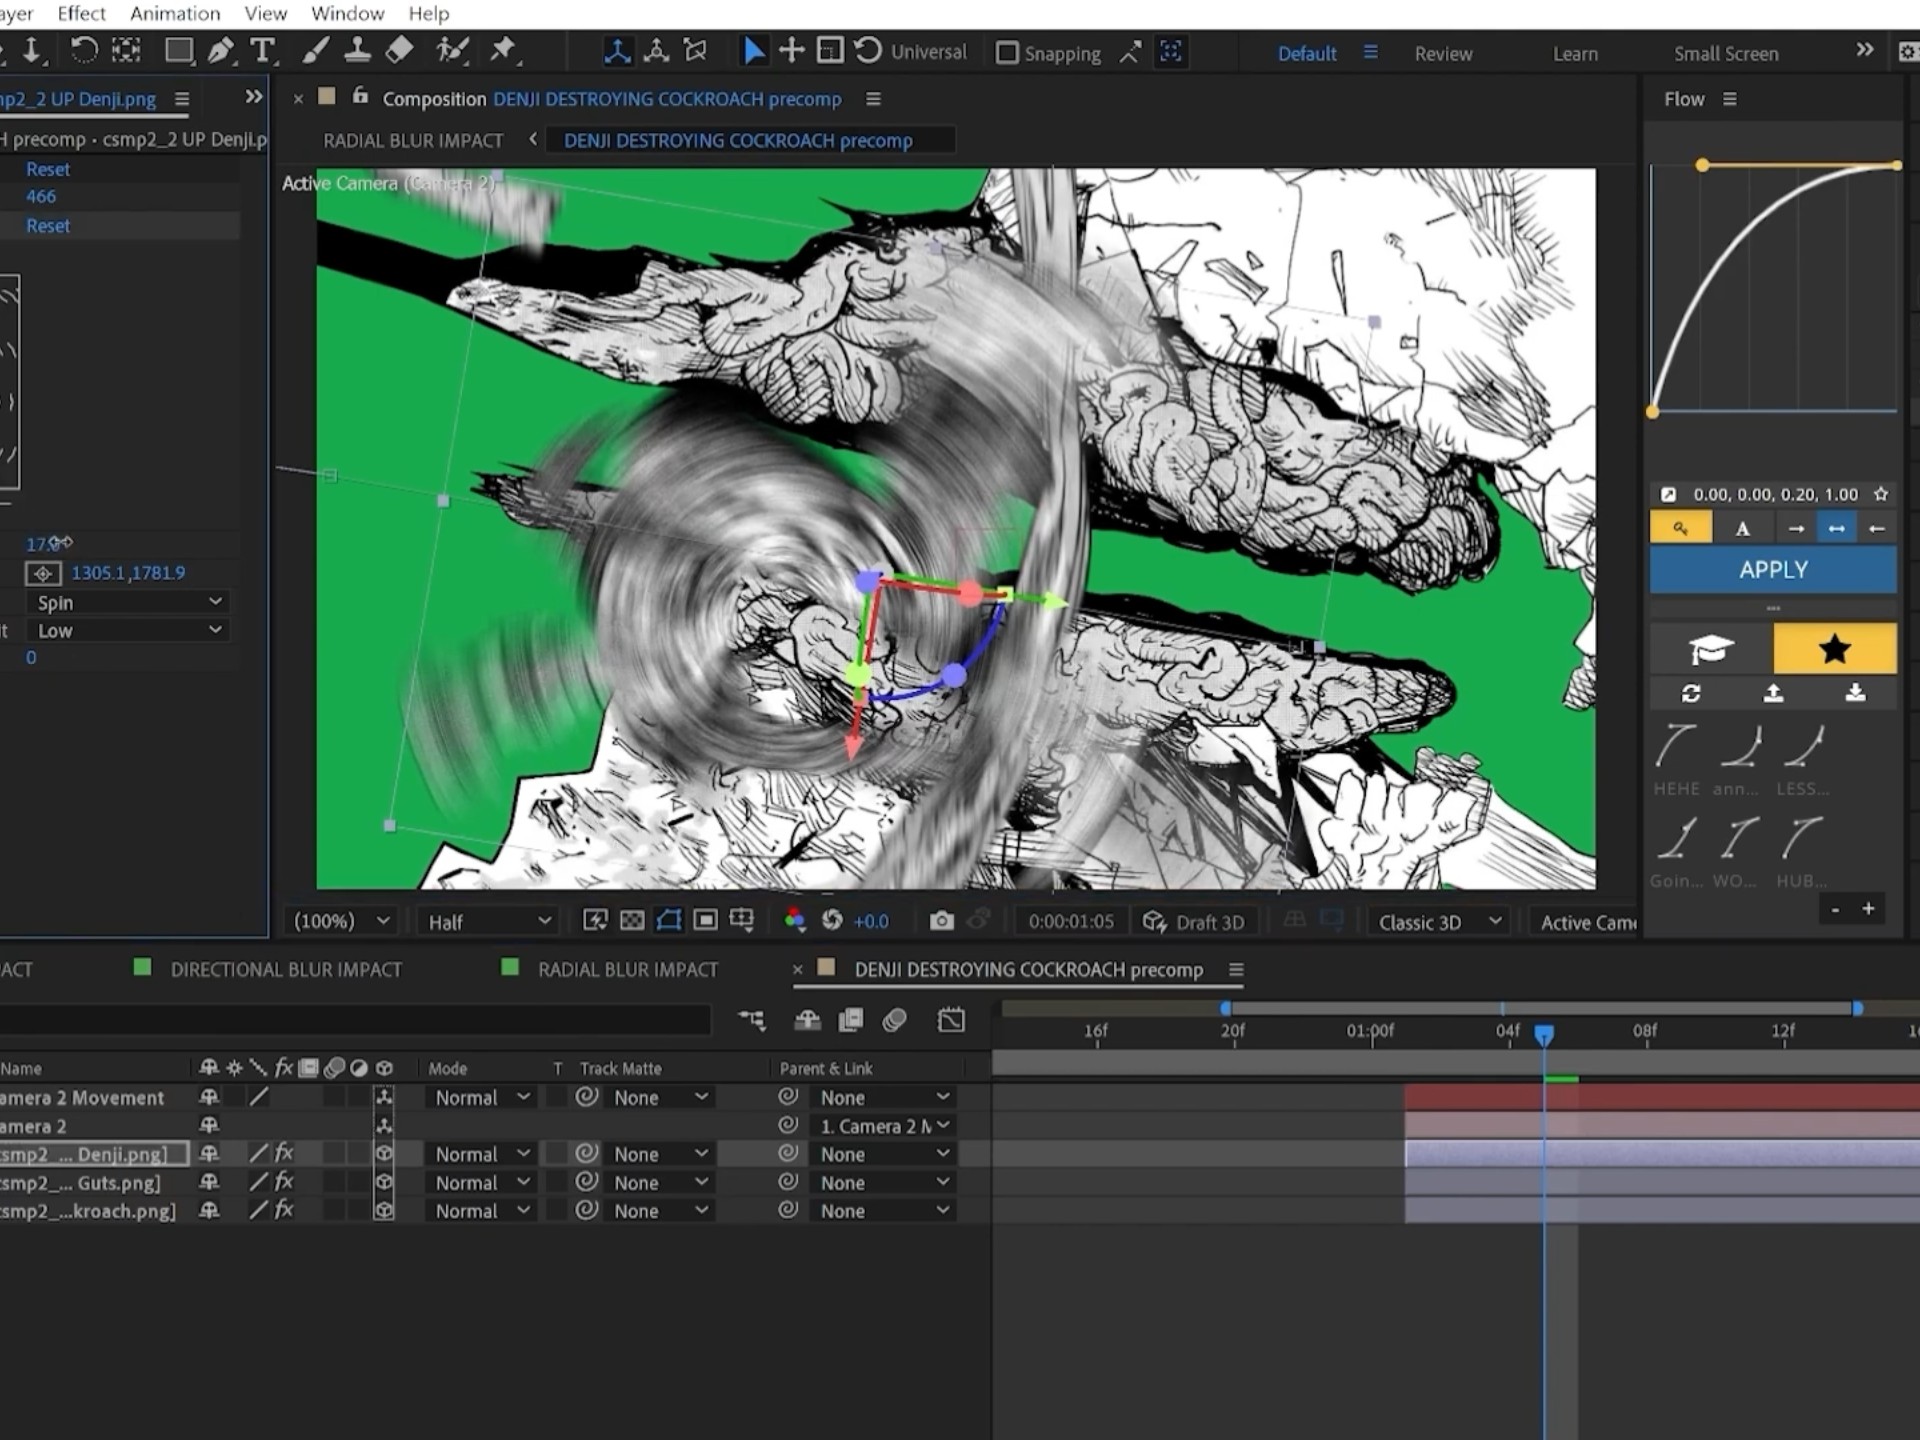Click Flow refresh curve icon
The width and height of the screenshot is (1920, 1440).
tap(1691, 693)
